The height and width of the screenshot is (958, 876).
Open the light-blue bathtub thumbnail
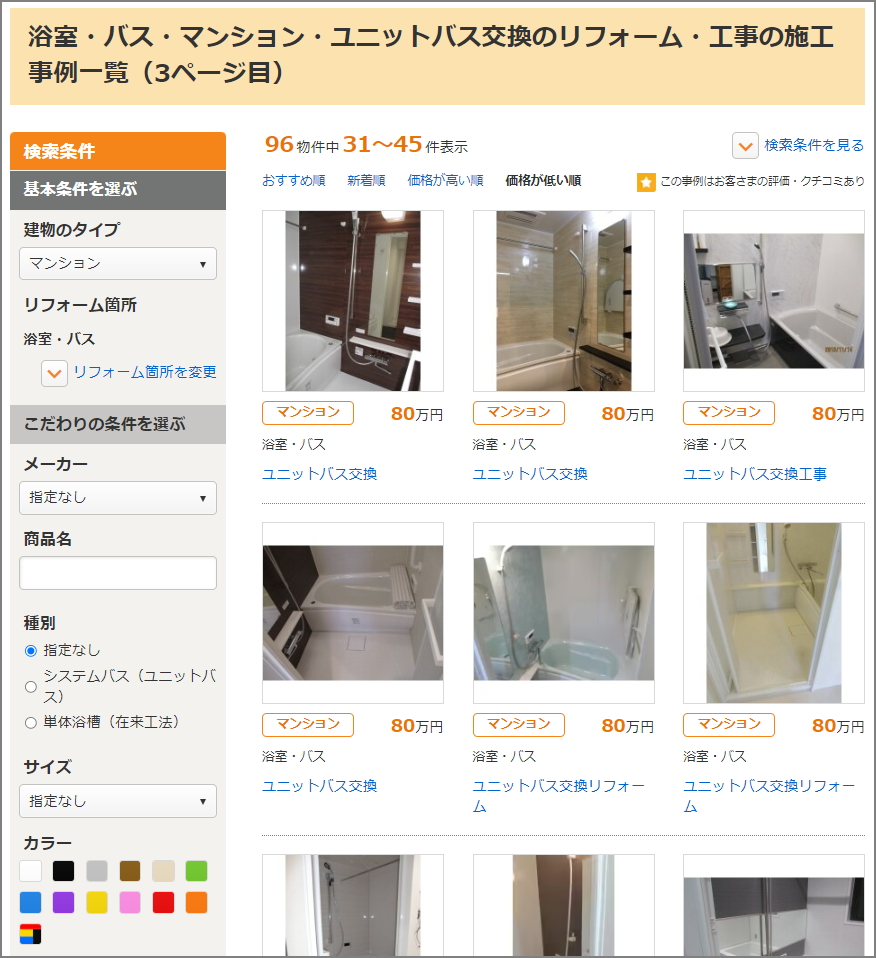pyautogui.click(x=564, y=613)
